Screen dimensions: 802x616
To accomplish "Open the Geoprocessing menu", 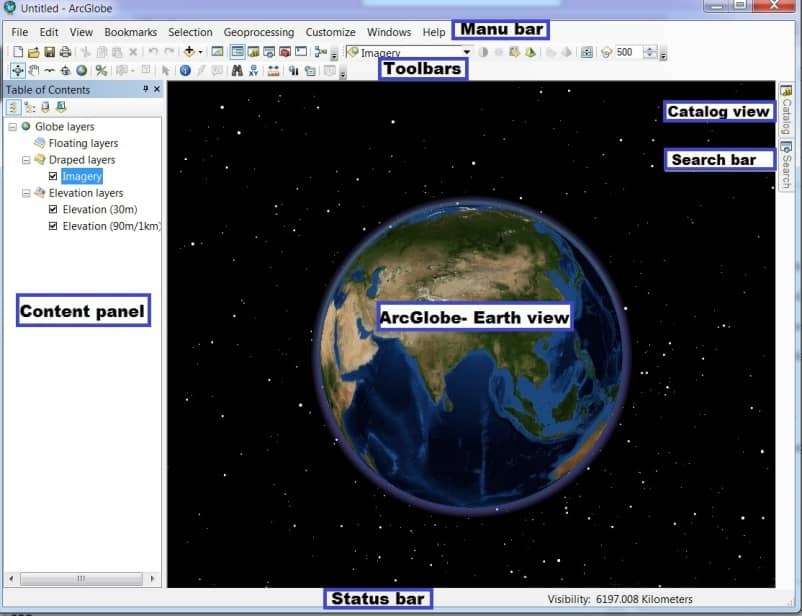I will (x=258, y=32).
